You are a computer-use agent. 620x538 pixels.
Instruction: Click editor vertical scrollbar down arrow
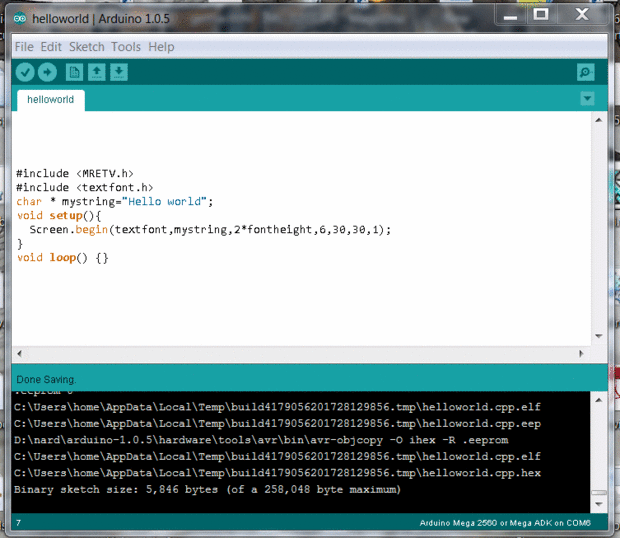pyautogui.click(x=599, y=336)
